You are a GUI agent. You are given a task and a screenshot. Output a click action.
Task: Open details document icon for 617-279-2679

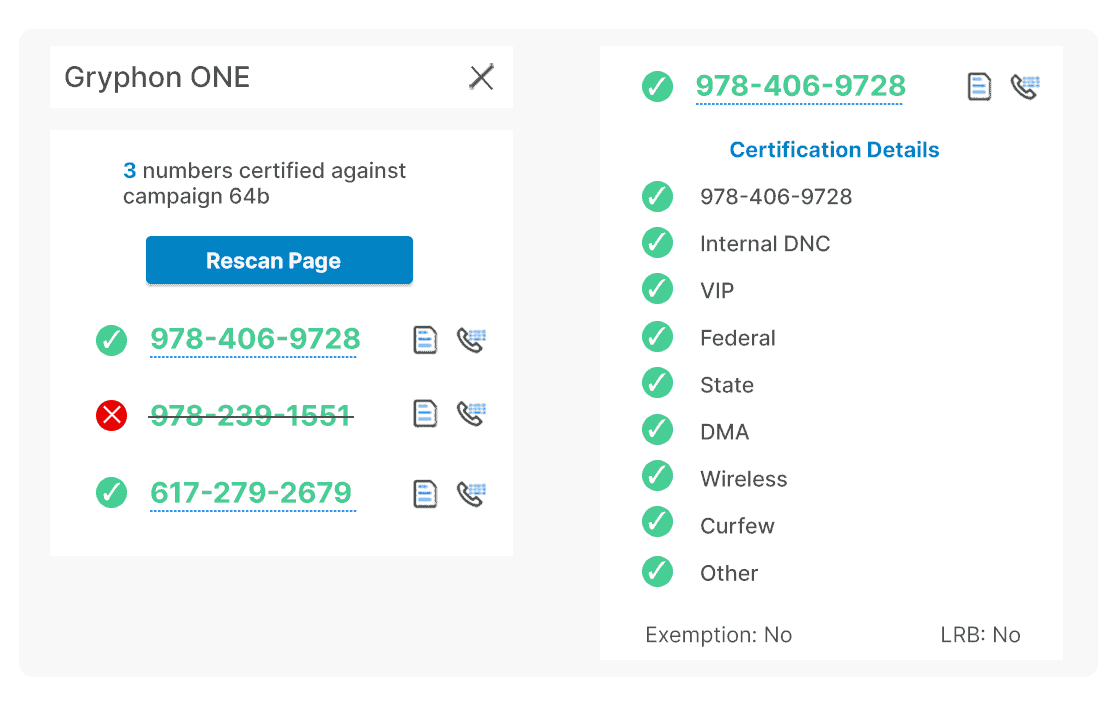tap(425, 493)
